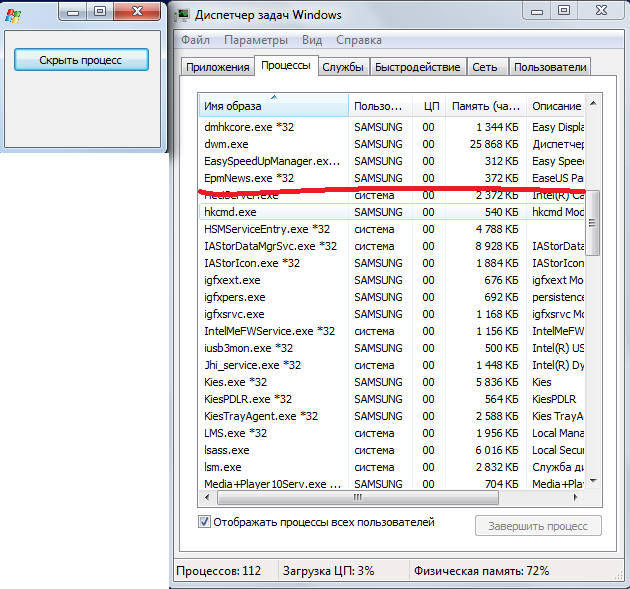Select the "LMS.exe *32" process
Image resolution: width=630 pixels, height=589 pixels.
(392, 433)
